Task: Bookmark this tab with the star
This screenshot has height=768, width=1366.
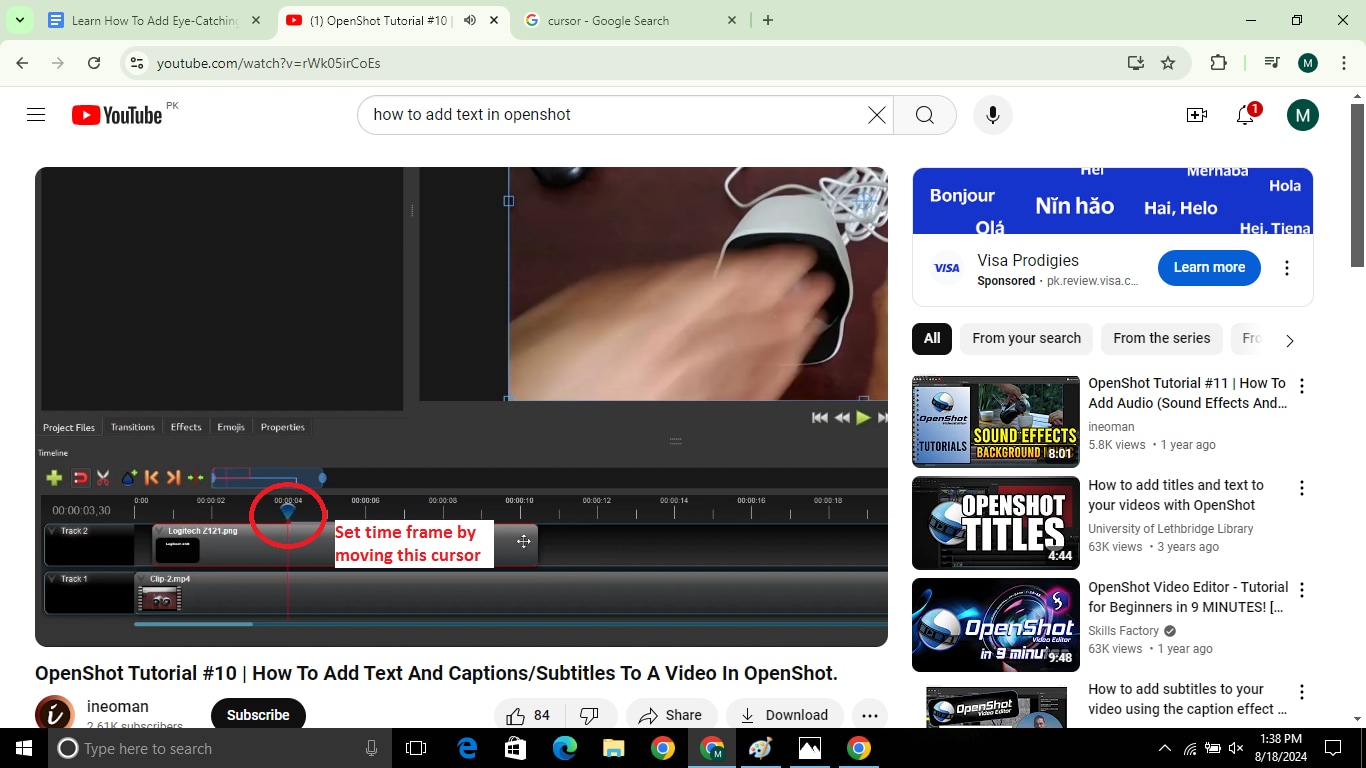Action: tap(1168, 63)
